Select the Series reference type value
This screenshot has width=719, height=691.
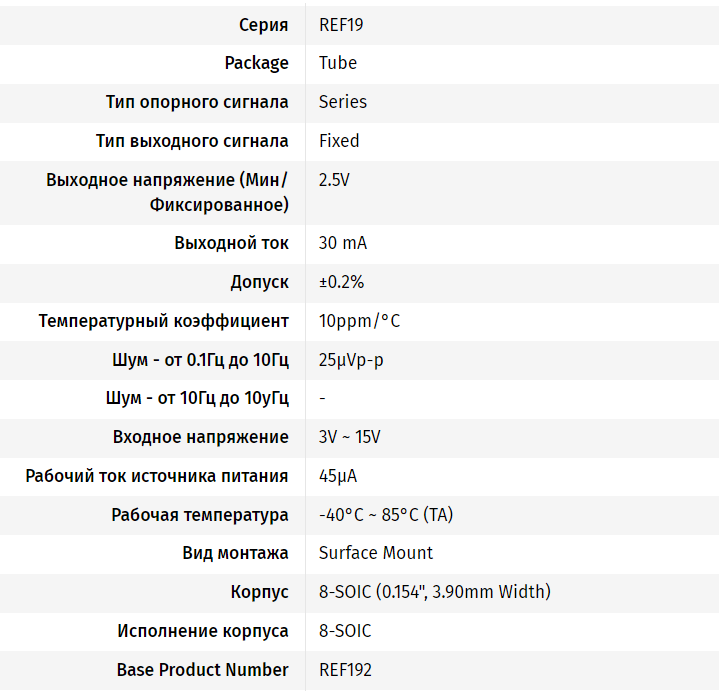click(x=343, y=102)
